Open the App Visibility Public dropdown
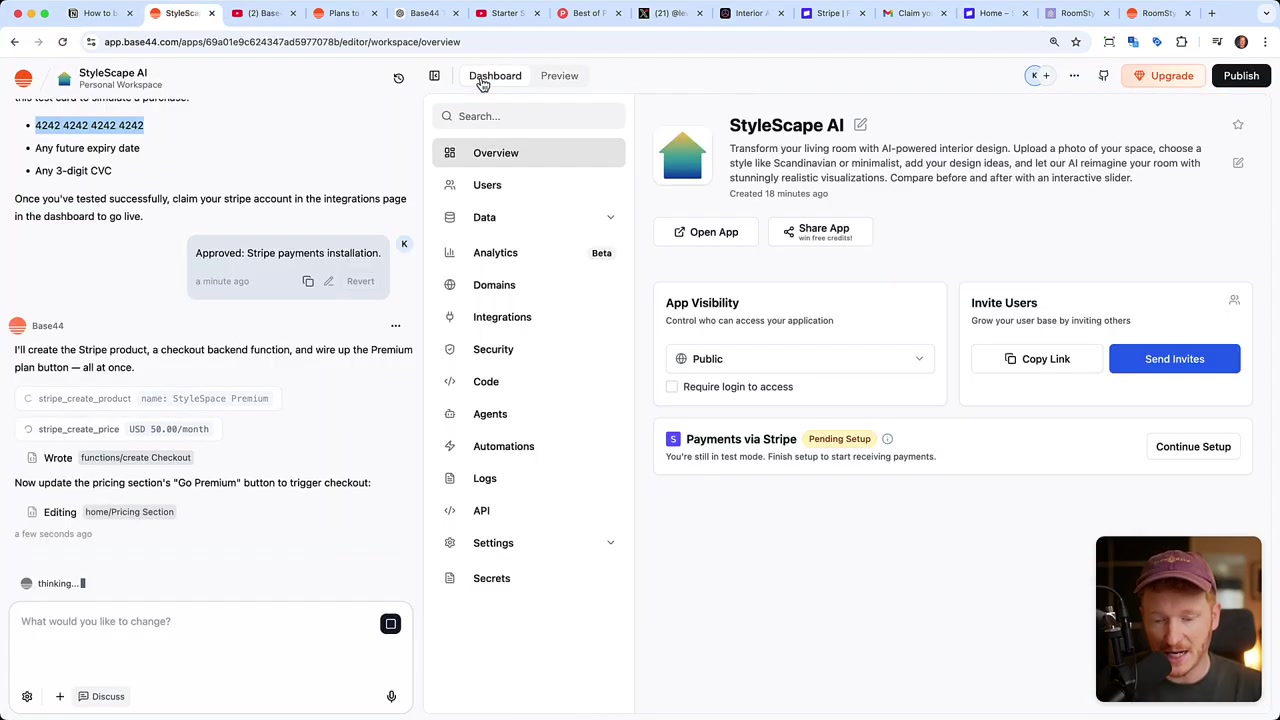The image size is (1280, 720). click(x=800, y=359)
